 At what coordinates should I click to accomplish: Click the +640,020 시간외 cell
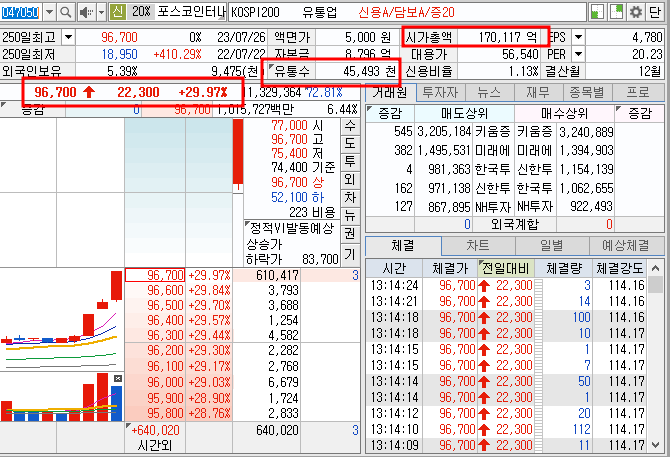(156, 430)
